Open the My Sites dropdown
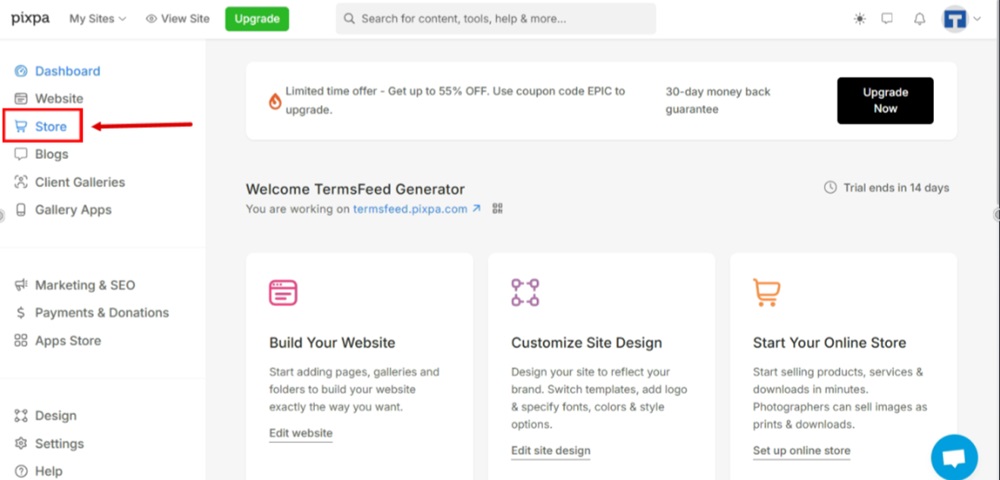The height and width of the screenshot is (480, 1000). pos(98,18)
